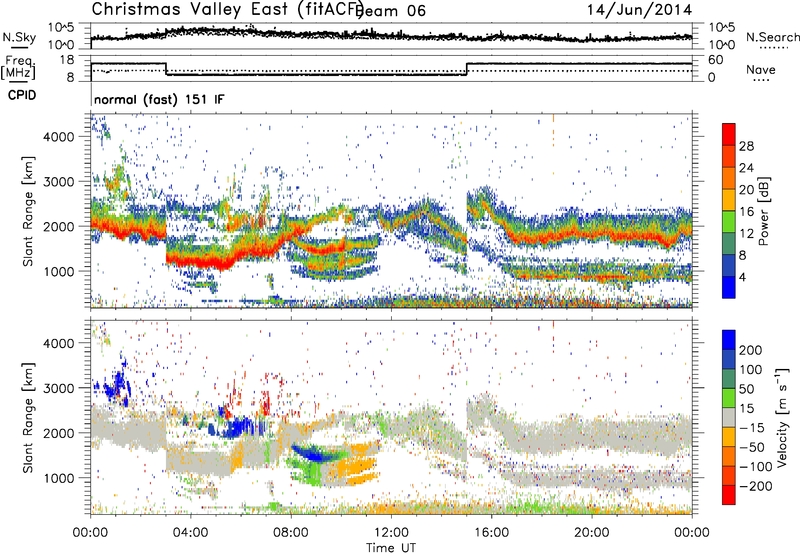Click the 'N.Search' legend label
This screenshot has height=554, width=800.
(772, 37)
